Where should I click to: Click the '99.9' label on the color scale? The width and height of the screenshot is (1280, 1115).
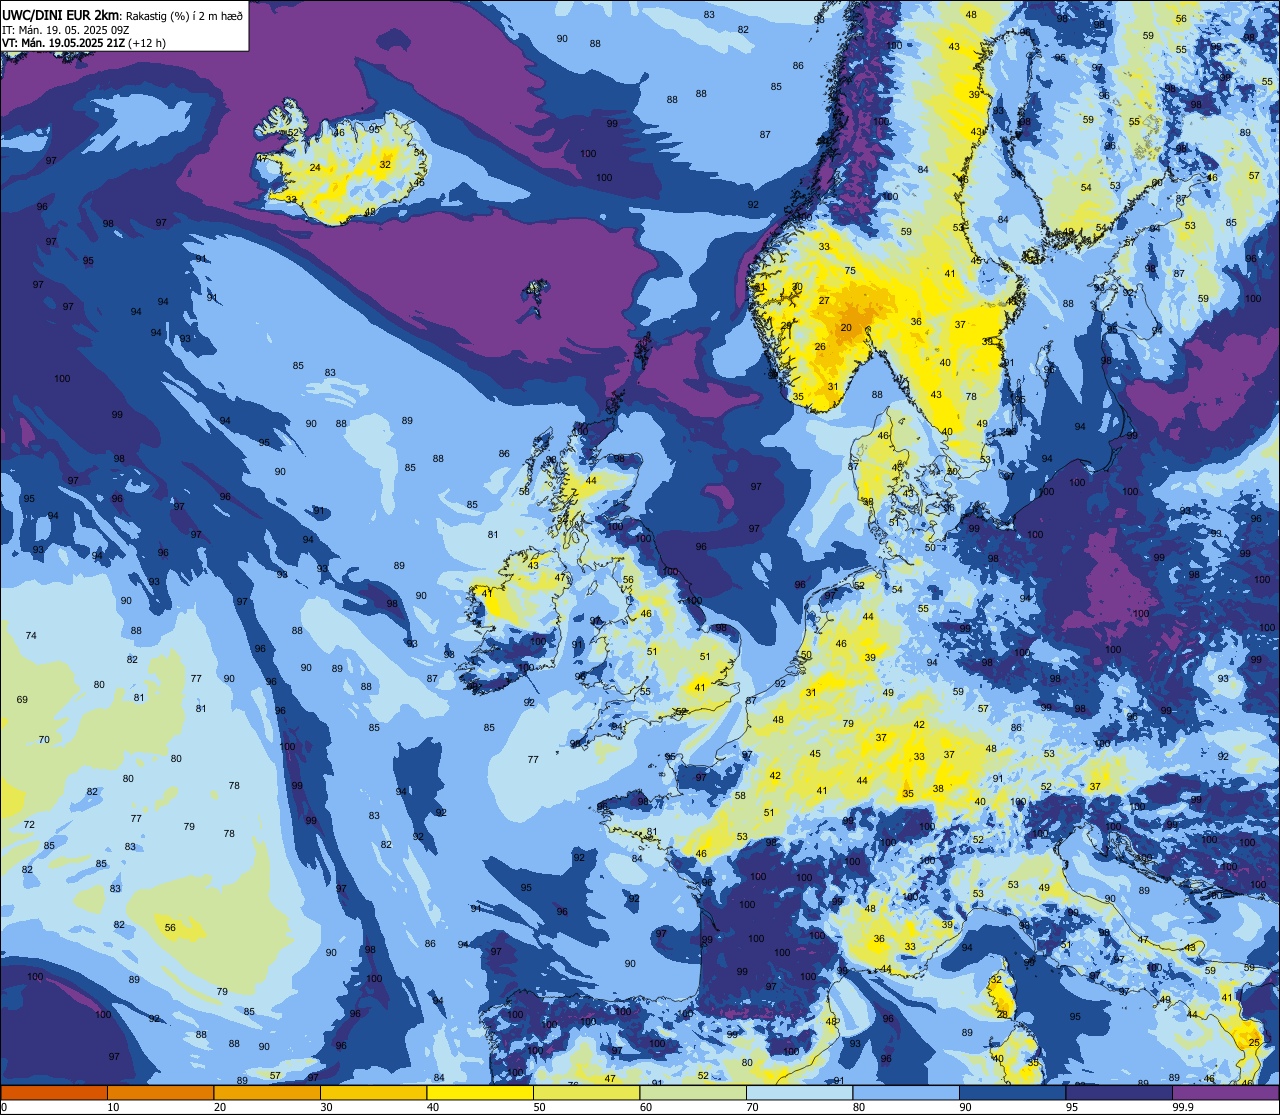point(1183,1107)
